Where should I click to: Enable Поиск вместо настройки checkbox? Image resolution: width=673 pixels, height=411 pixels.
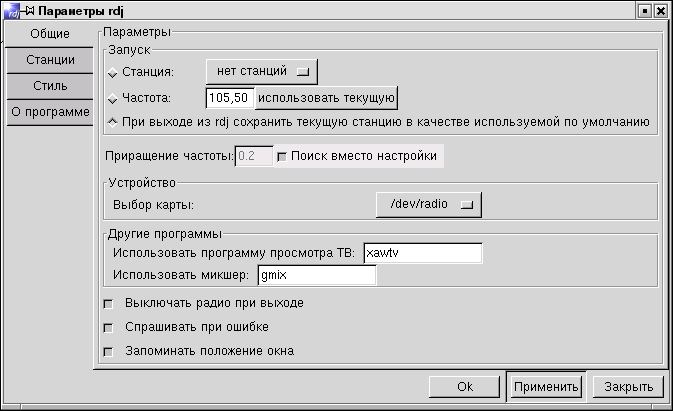282,157
